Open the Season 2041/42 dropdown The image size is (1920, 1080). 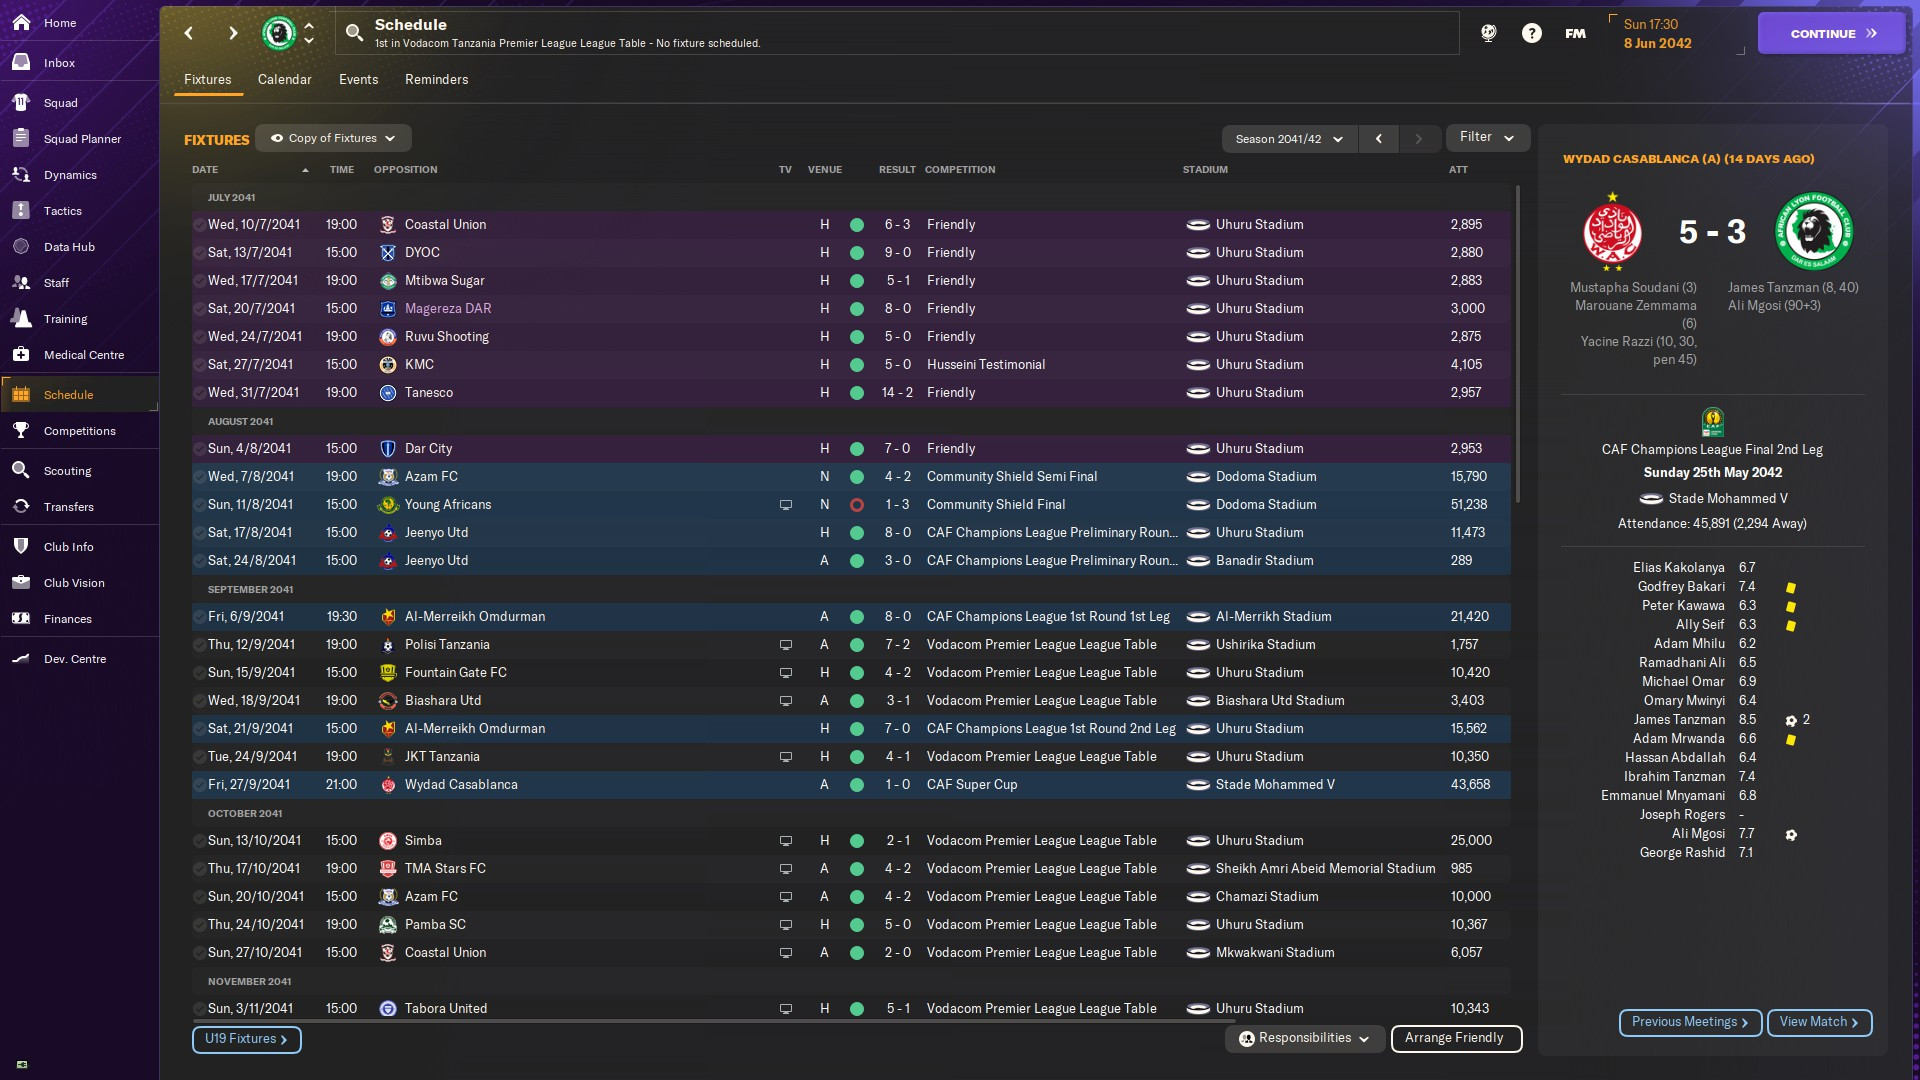click(x=1288, y=139)
